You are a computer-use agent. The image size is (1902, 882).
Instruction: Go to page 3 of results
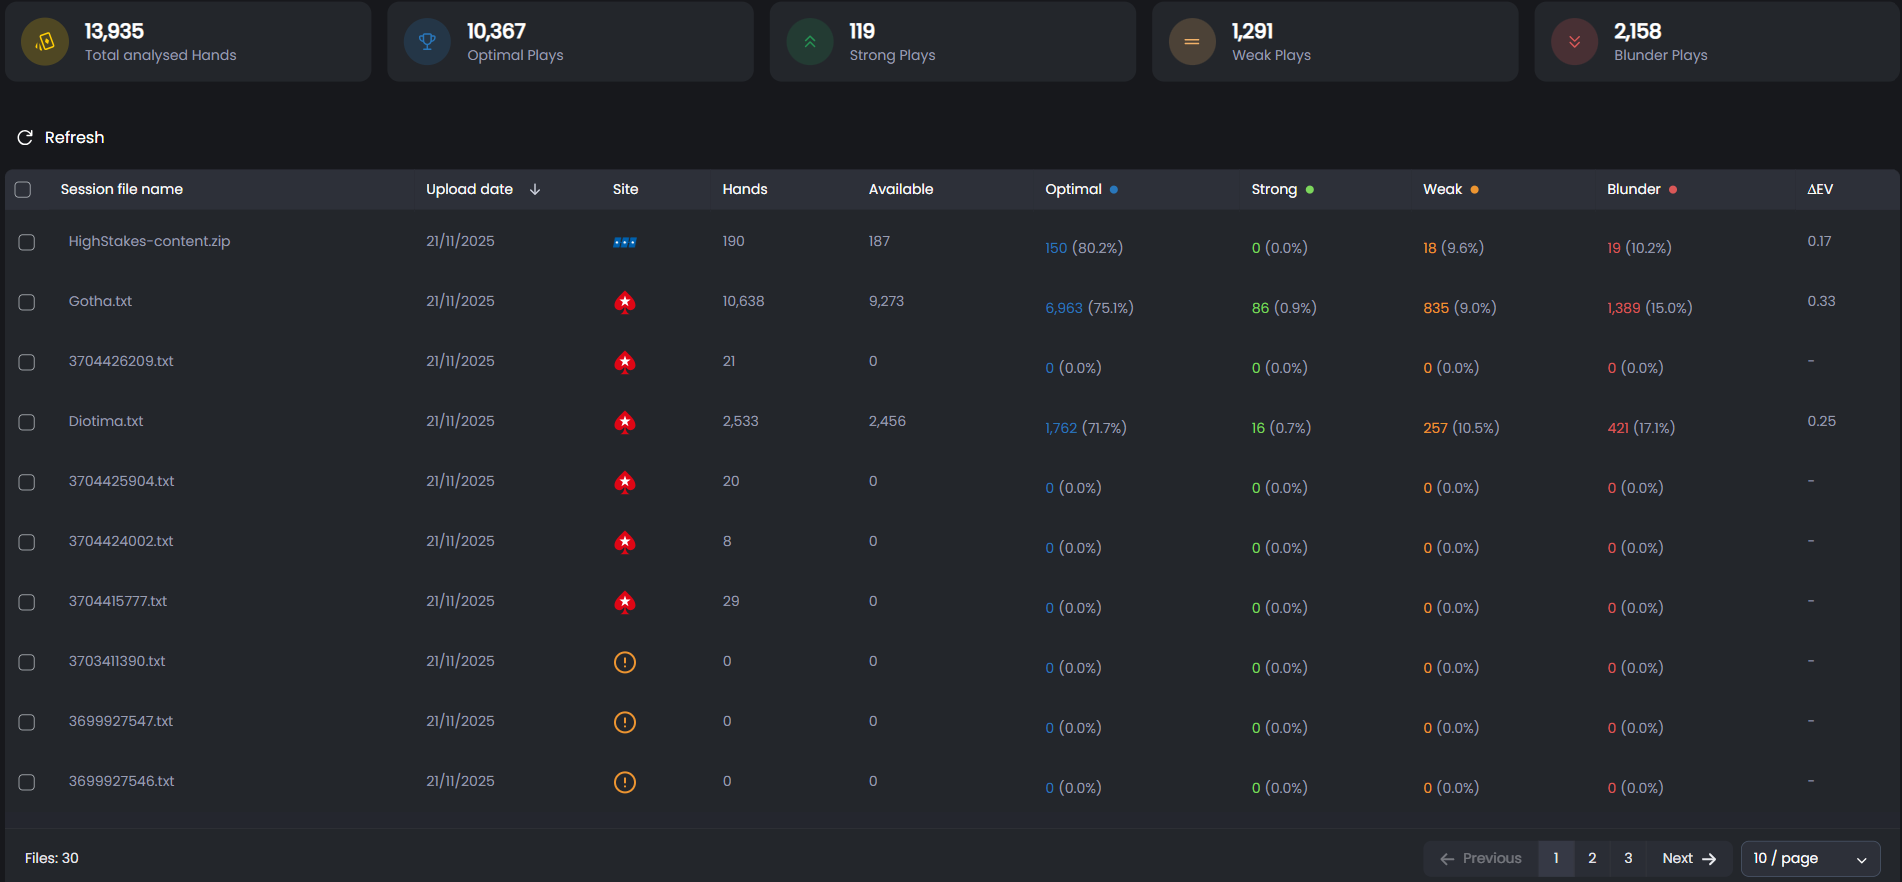click(x=1628, y=858)
